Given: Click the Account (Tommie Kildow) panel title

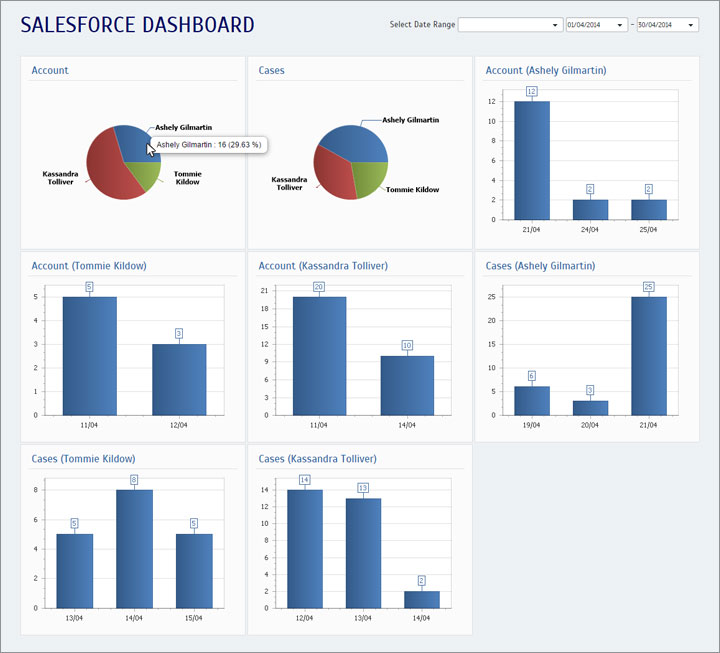Looking at the screenshot, I should (89, 266).
